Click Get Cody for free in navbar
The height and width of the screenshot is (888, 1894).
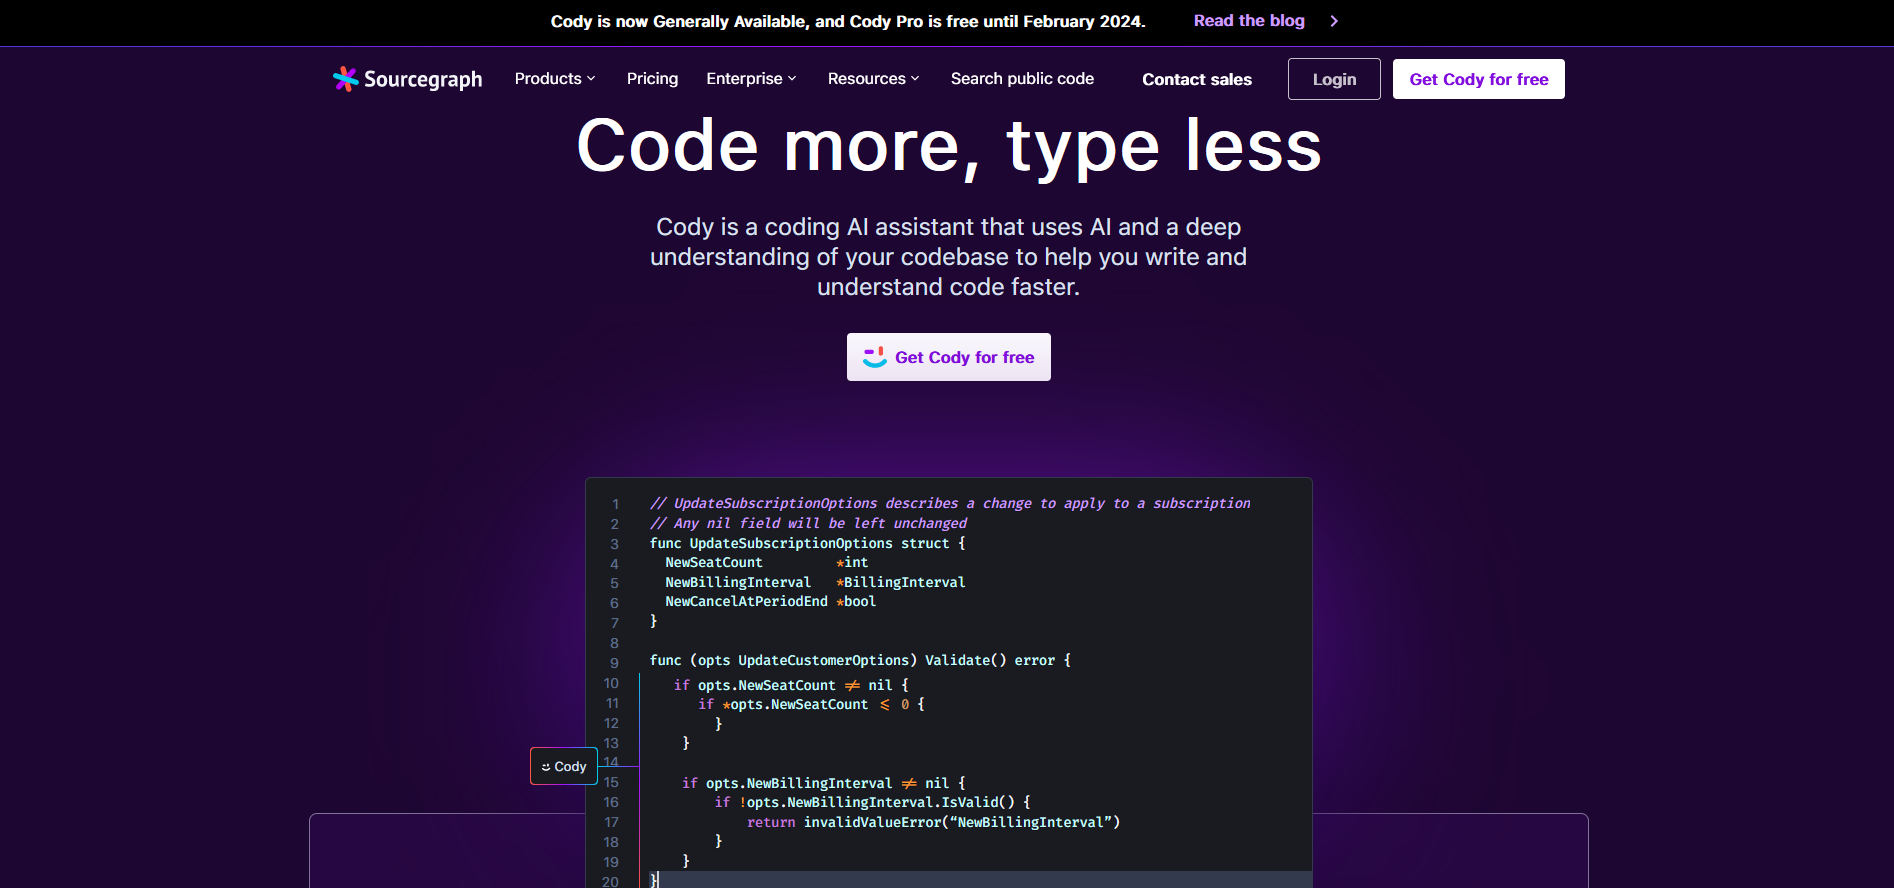[1478, 79]
